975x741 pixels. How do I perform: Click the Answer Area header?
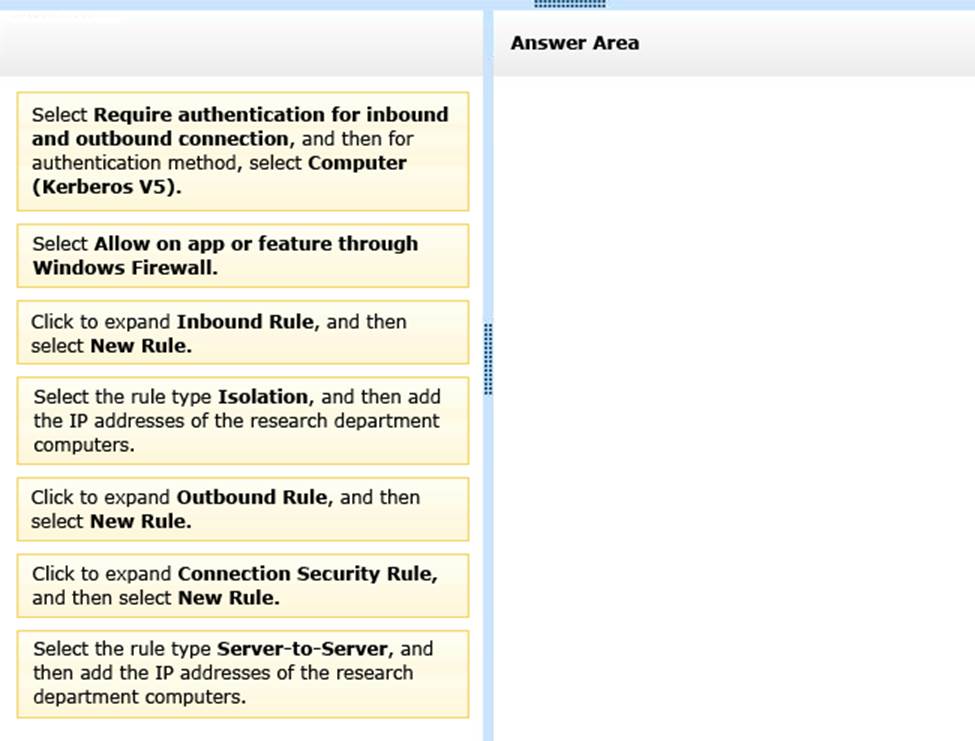click(574, 43)
